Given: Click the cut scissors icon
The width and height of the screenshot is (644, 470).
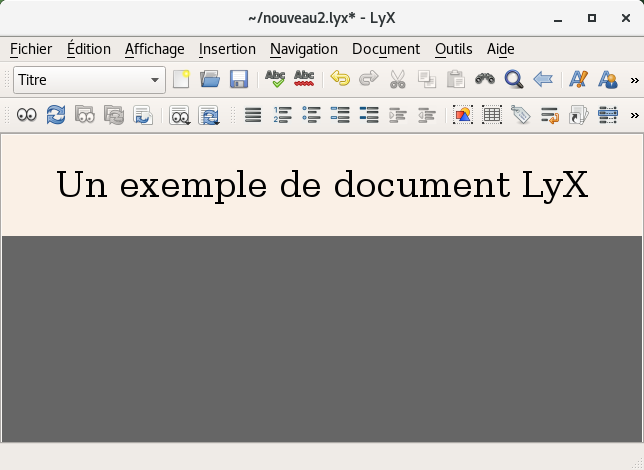Looking at the screenshot, I should point(398,79).
